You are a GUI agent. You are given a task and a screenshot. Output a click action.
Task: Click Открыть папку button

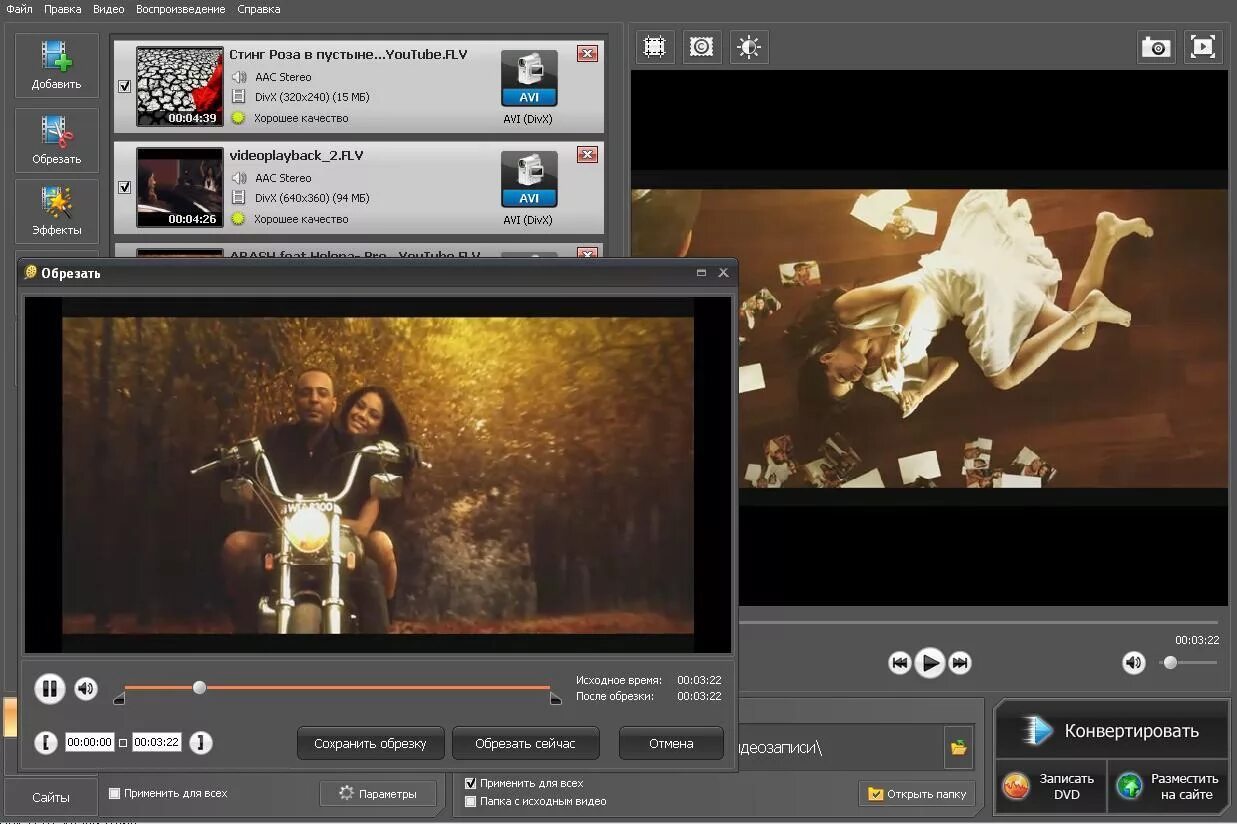tap(918, 794)
